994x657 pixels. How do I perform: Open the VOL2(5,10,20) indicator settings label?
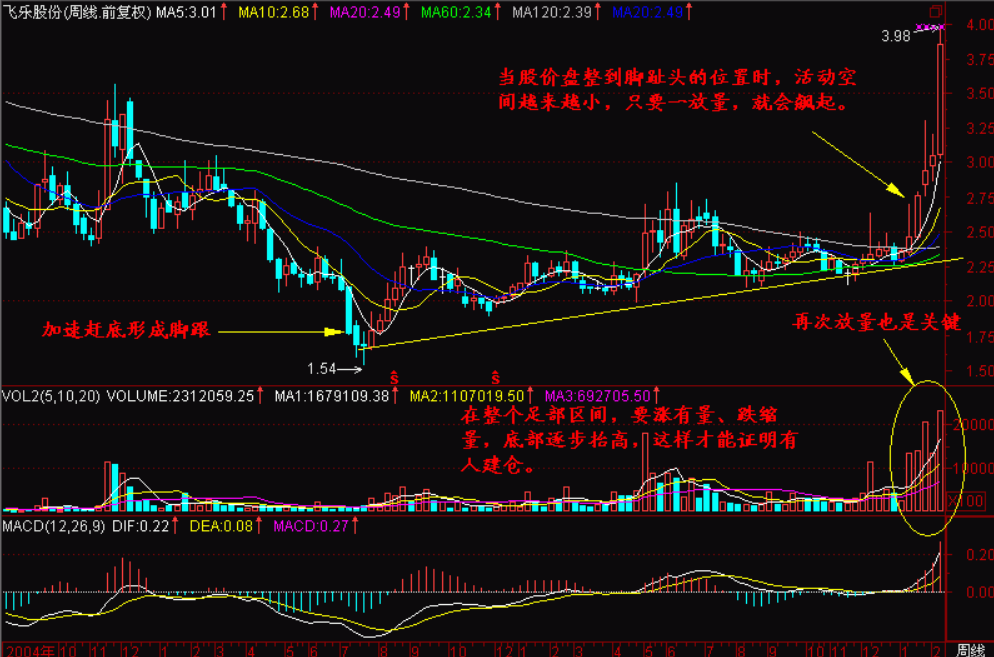tap(49, 395)
